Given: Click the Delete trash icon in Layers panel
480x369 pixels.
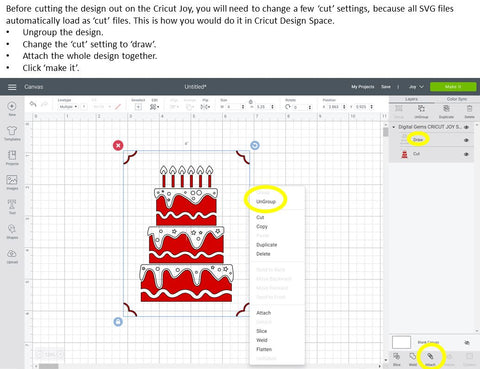Looking at the screenshot, I should [x=469, y=108].
